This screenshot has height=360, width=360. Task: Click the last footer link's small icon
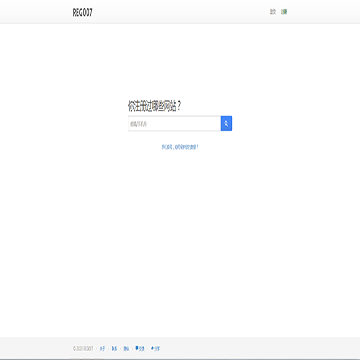[x=152, y=348]
